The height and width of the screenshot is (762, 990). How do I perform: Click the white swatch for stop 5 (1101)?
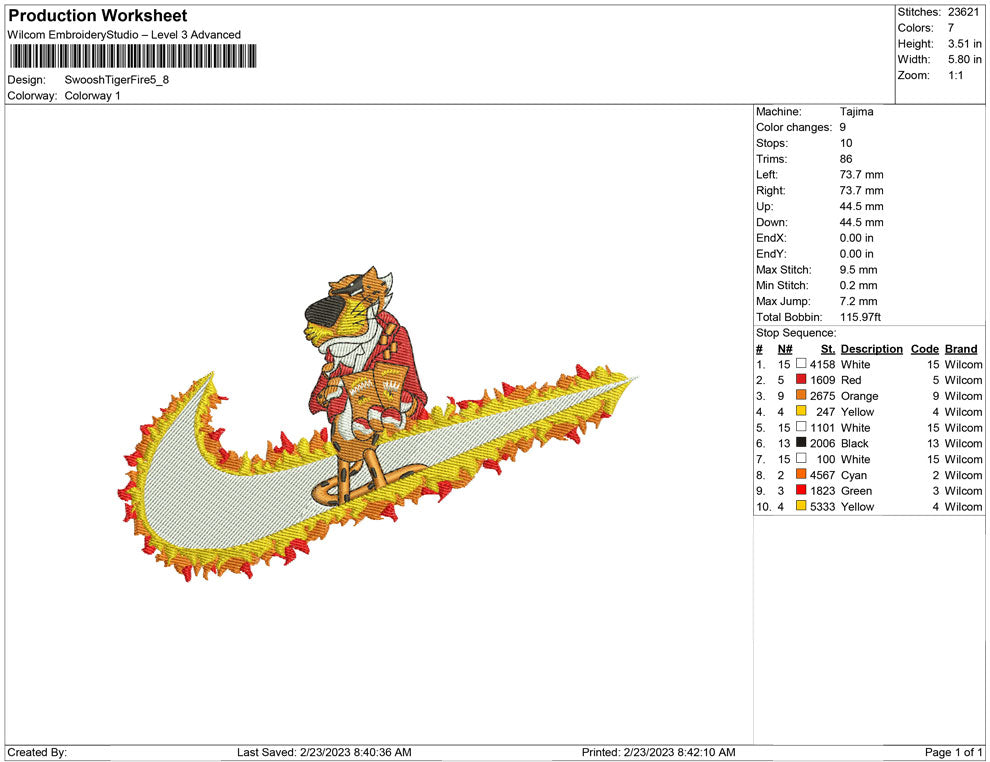pos(801,427)
